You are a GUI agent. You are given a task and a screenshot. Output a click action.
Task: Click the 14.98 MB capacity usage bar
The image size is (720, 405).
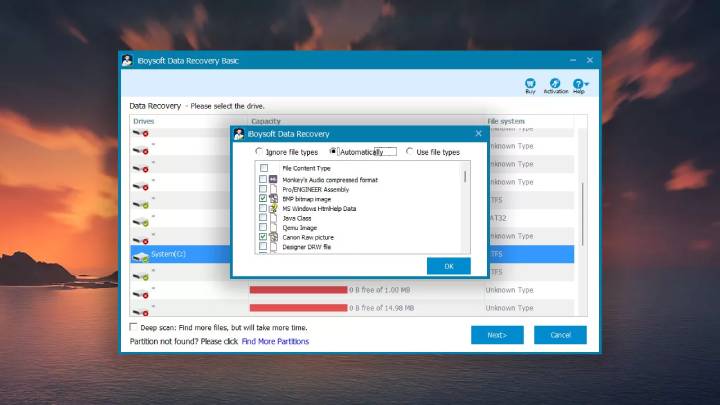298,308
